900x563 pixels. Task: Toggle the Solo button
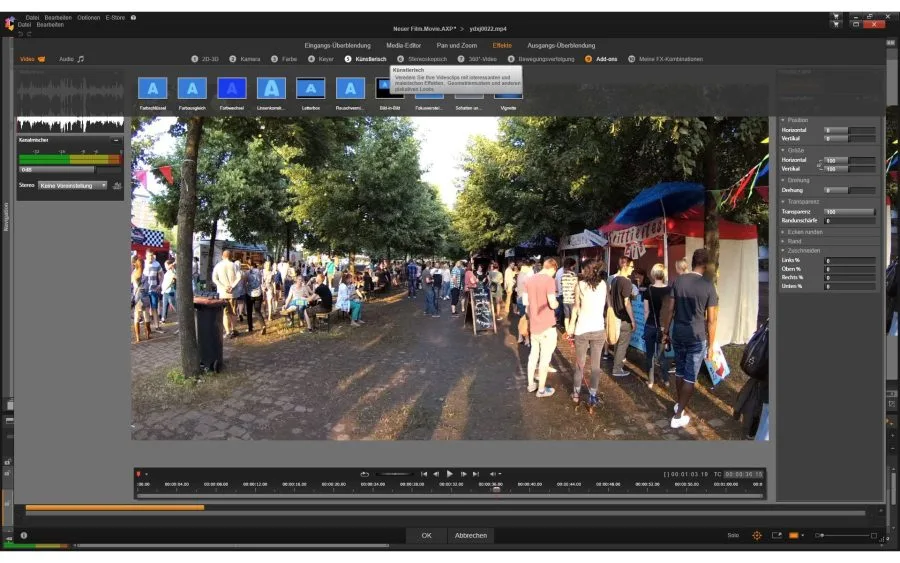(x=733, y=535)
